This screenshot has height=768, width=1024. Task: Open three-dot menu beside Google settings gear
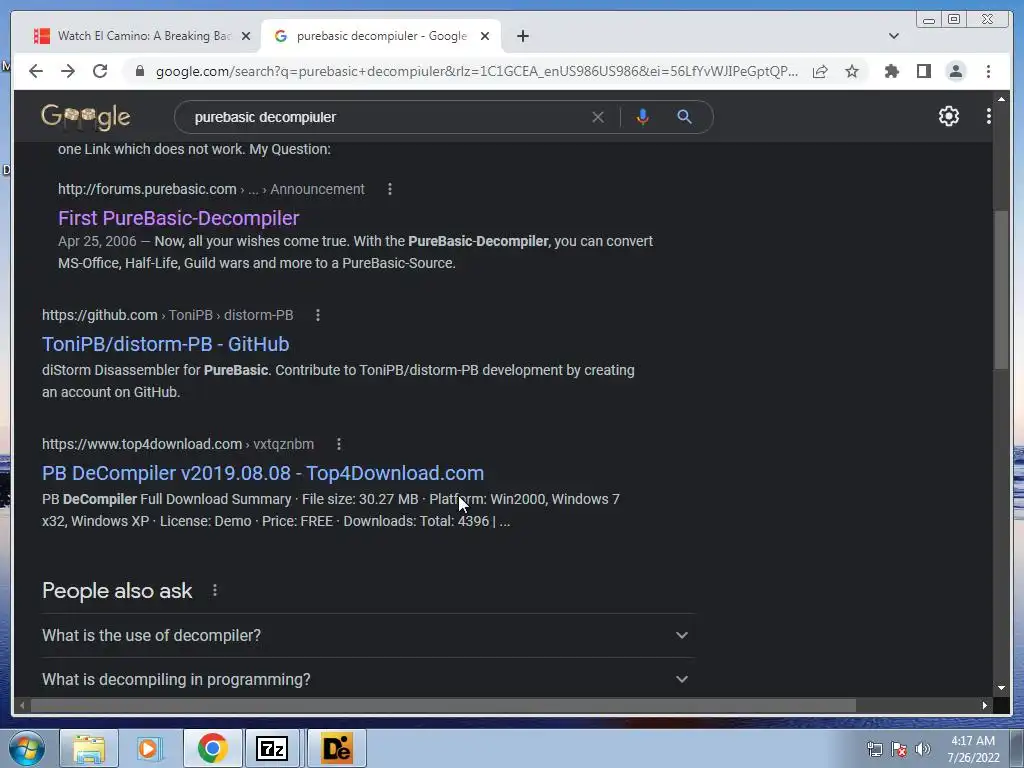(x=988, y=116)
